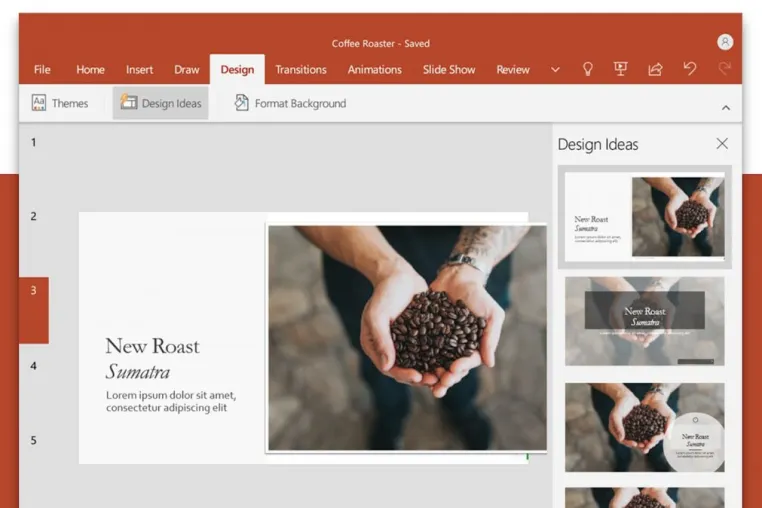The width and height of the screenshot is (762, 508).
Task: Select slide 4 in the slide list
Action: (34, 366)
